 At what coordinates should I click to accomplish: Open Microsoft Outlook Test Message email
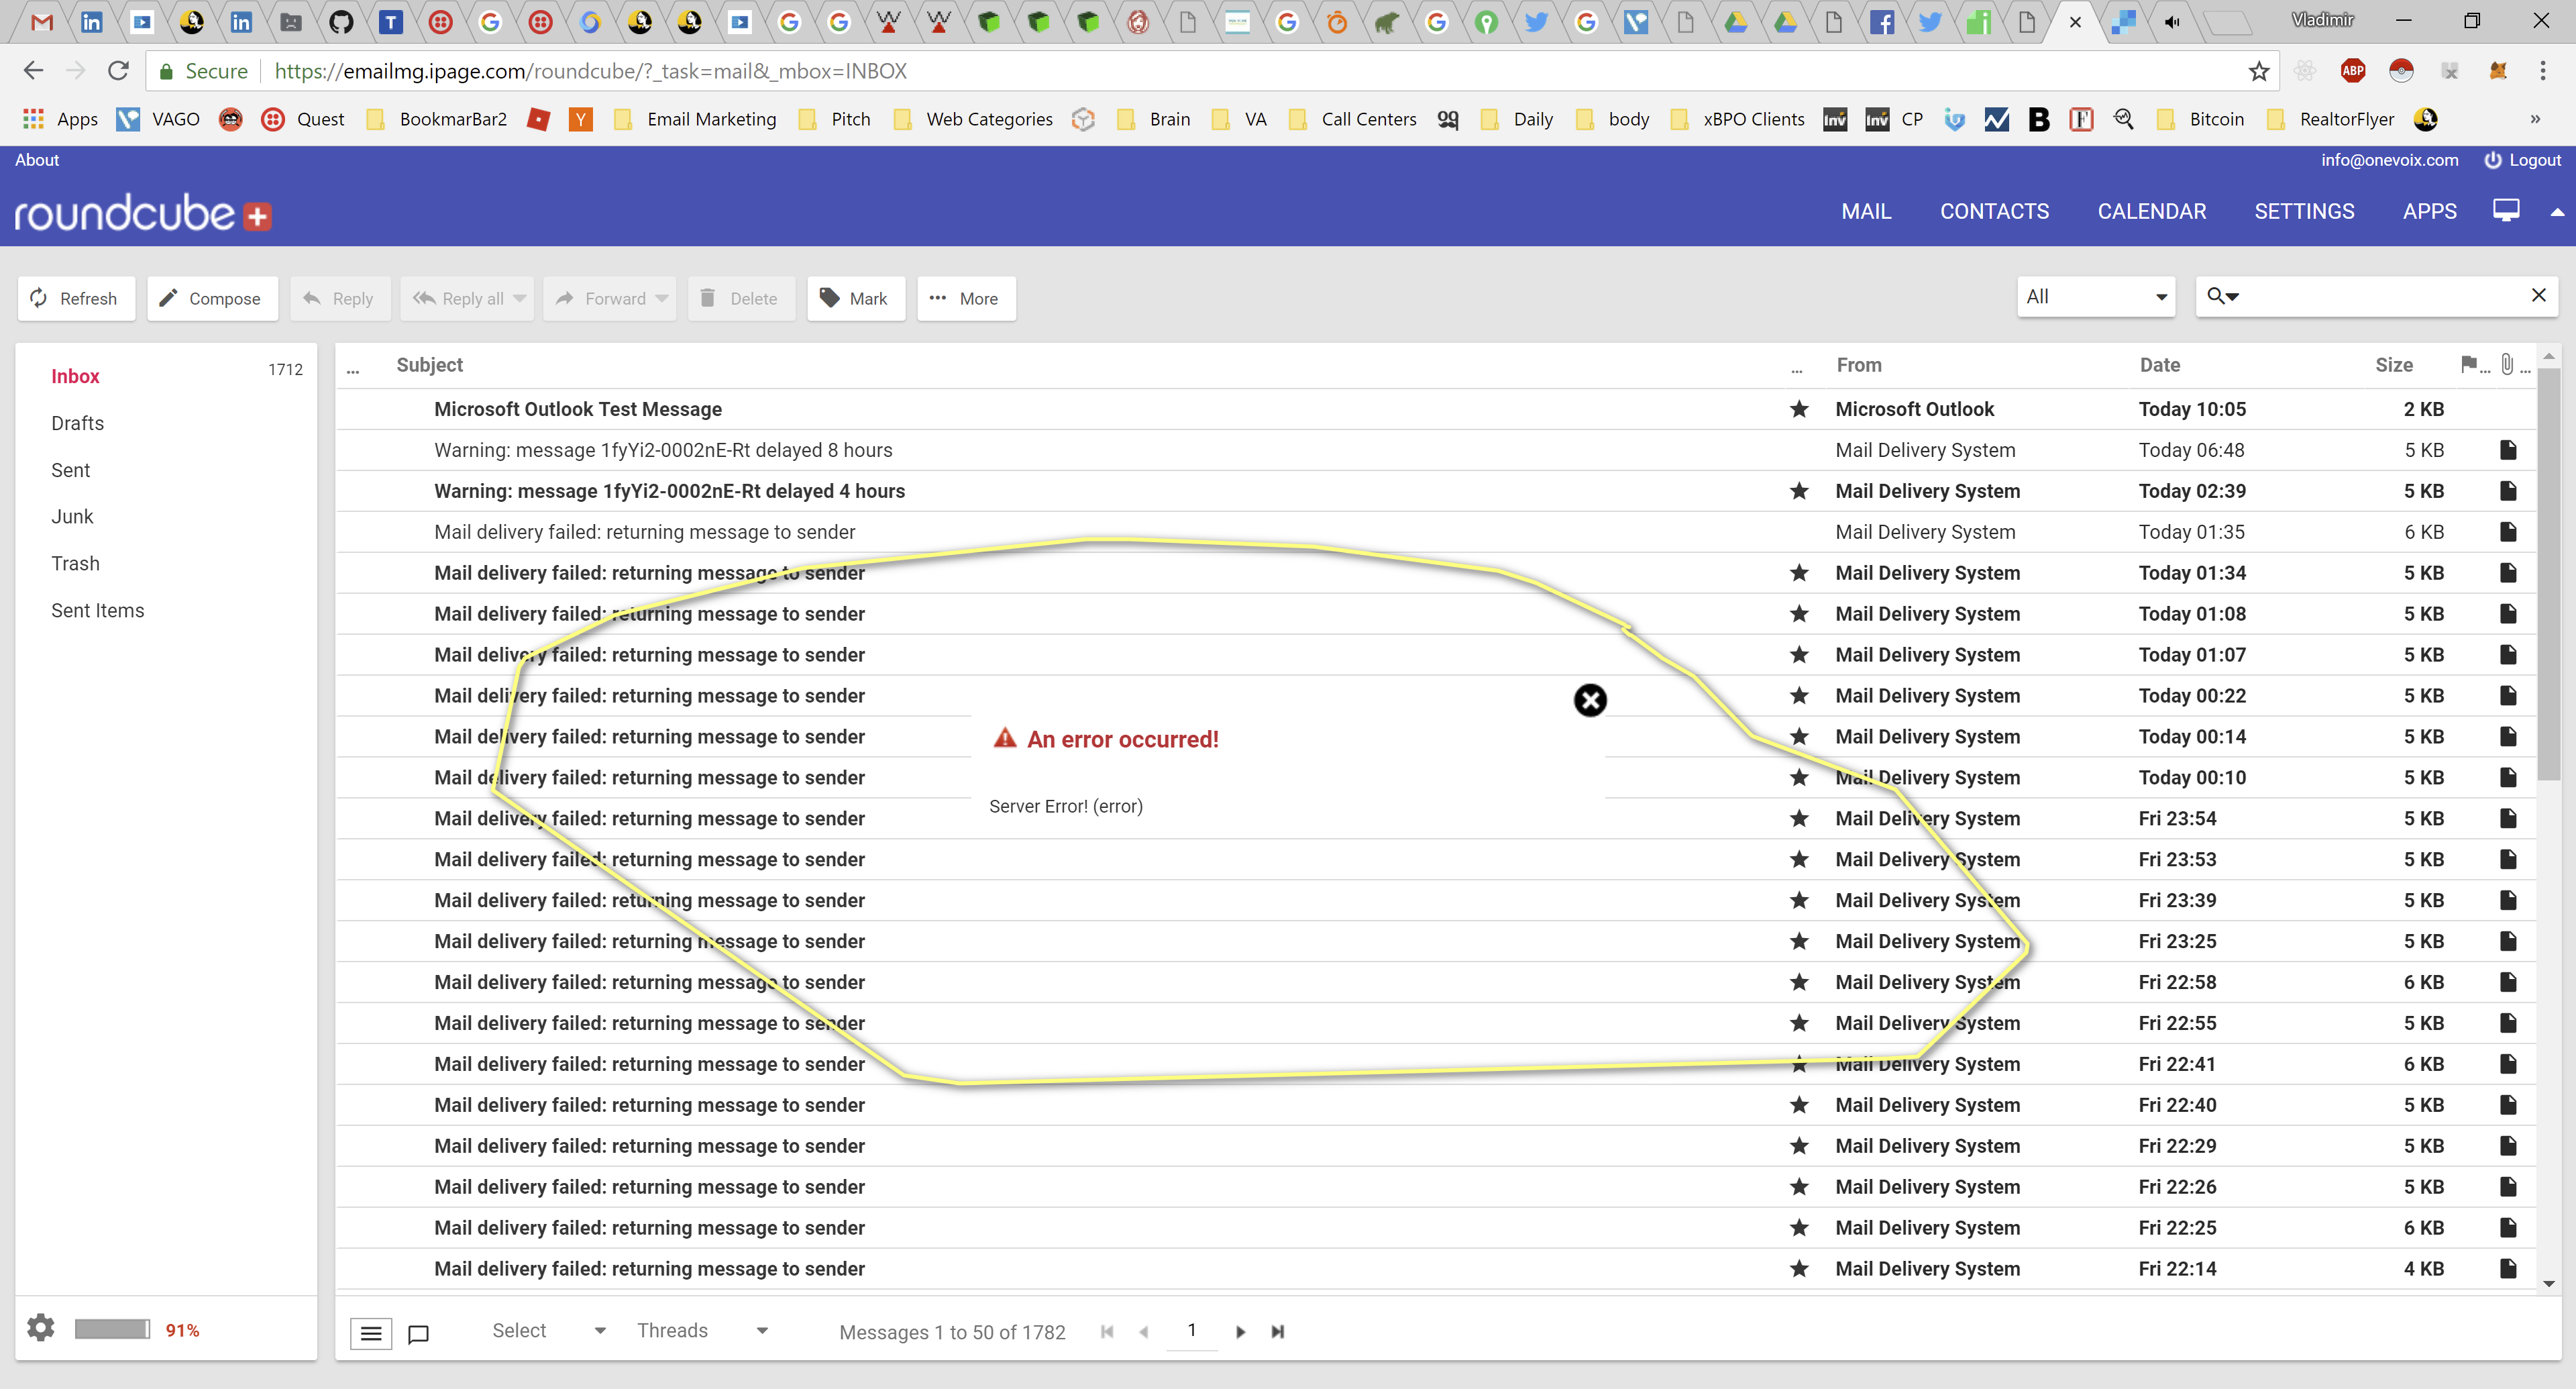click(578, 409)
